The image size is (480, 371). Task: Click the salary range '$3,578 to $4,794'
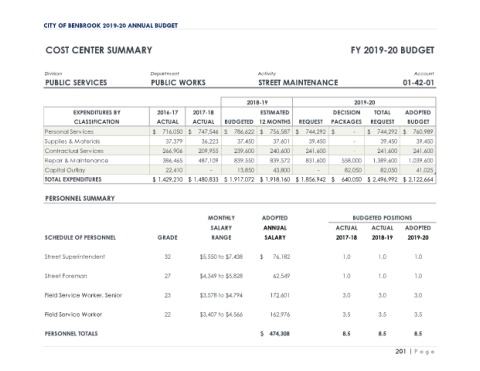click(x=221, y=295)
